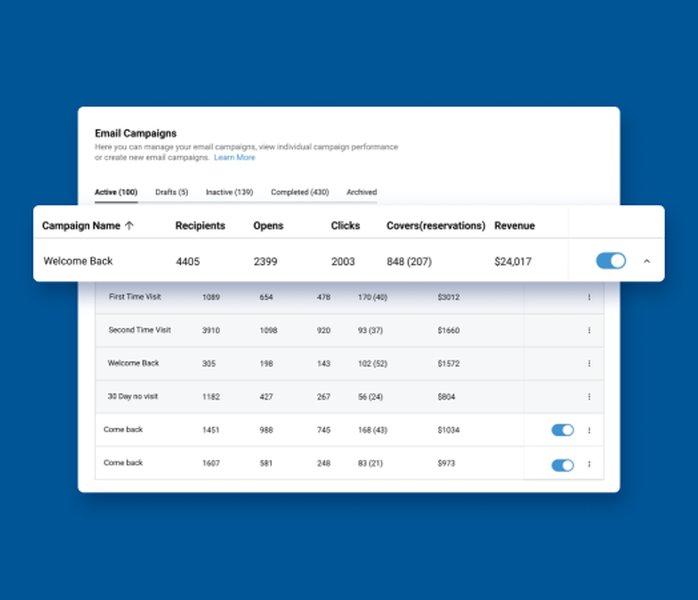Click the 83 (21) covers cell
Image resolution: width=698 pixels, height=600 pixels.
pos(370,463)
